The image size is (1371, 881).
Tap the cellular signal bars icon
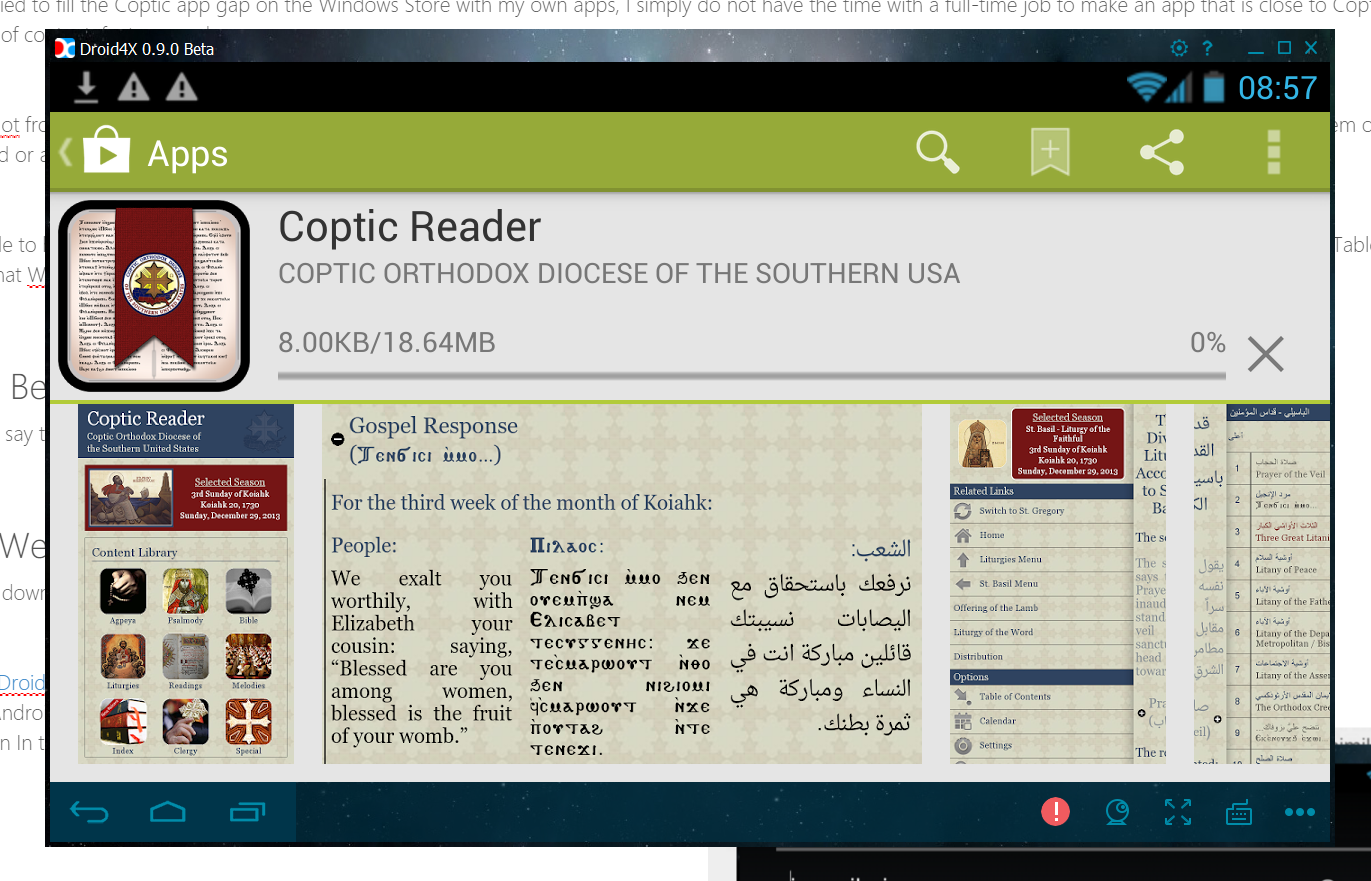tap(1180, 88)
